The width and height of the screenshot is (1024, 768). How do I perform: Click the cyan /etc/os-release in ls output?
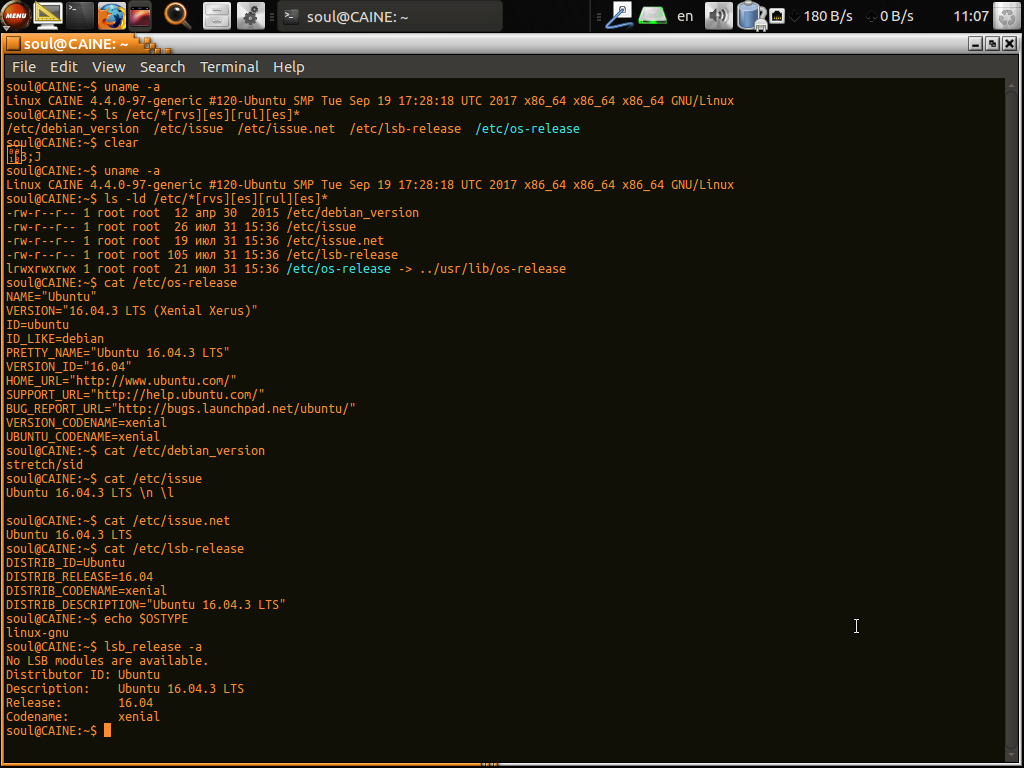[528, 129]
